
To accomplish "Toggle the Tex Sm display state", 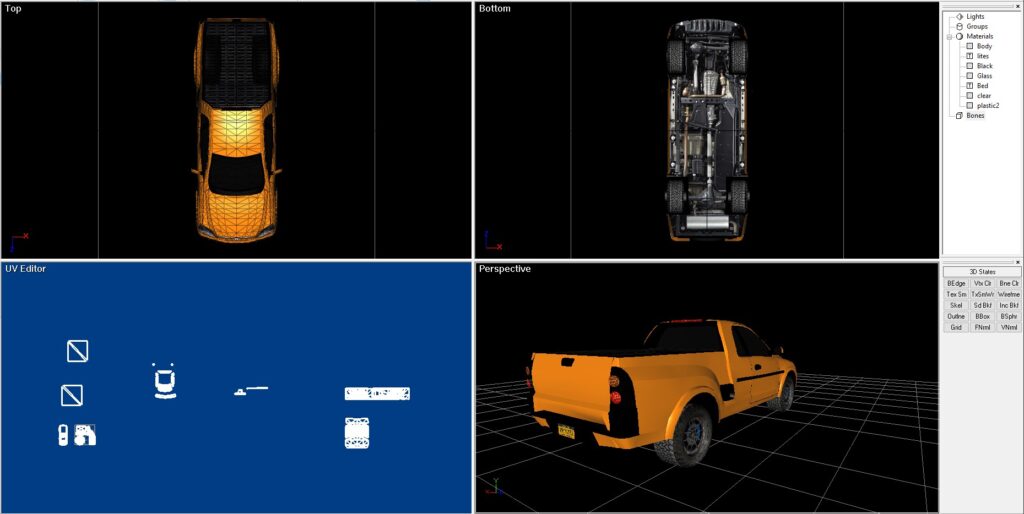I will [956, 295].
